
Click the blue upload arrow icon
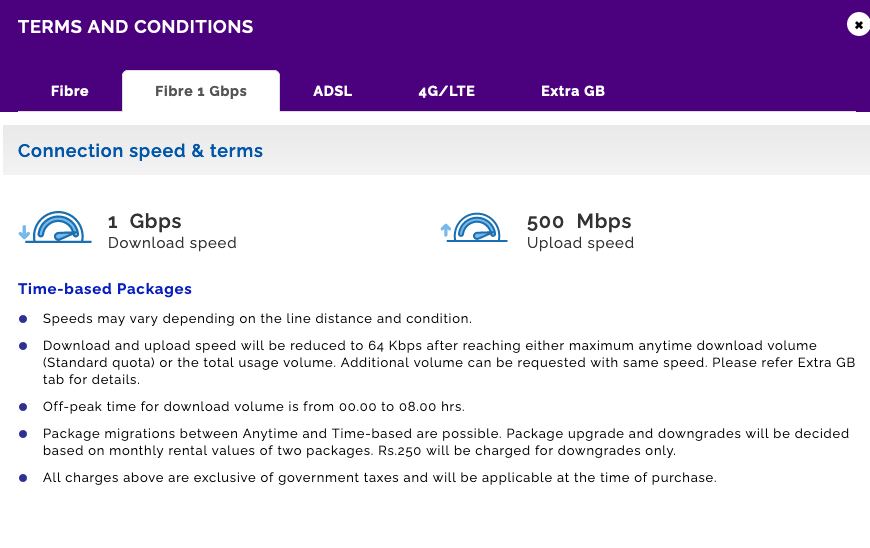tap(446, 230)
